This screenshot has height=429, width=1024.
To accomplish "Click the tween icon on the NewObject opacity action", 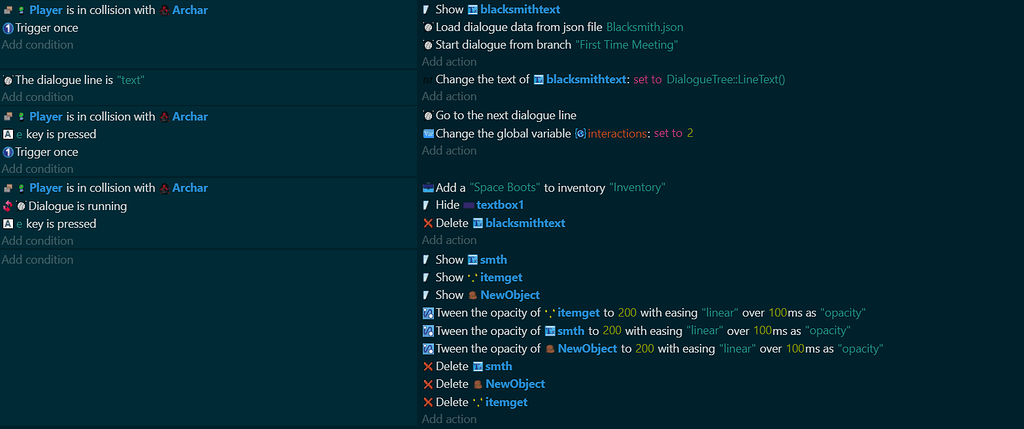I will 428,349.
